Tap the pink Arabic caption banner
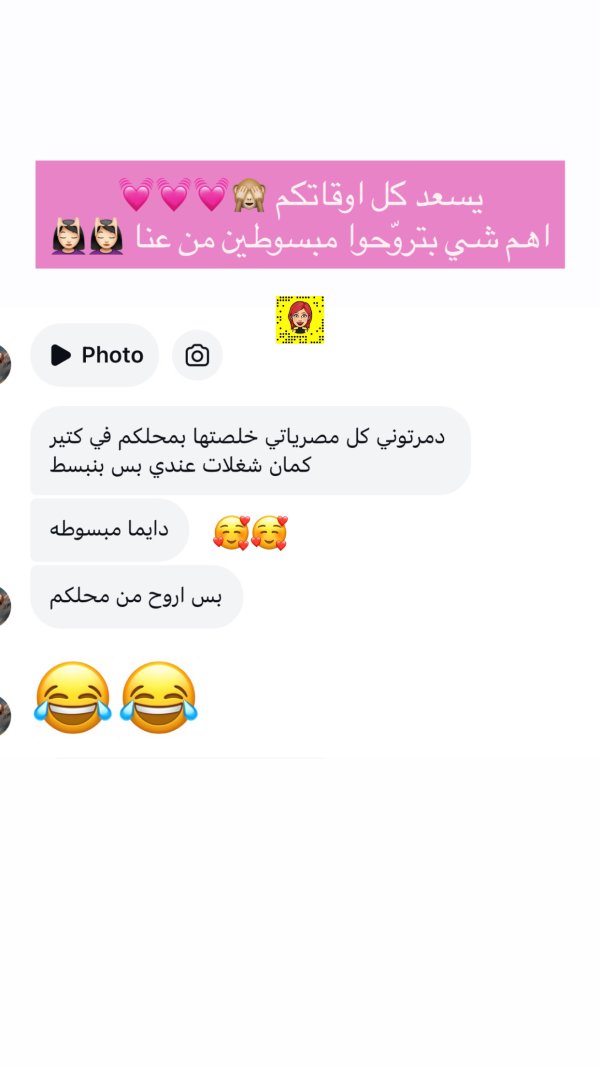600x1066 pixels. [300, 214]
